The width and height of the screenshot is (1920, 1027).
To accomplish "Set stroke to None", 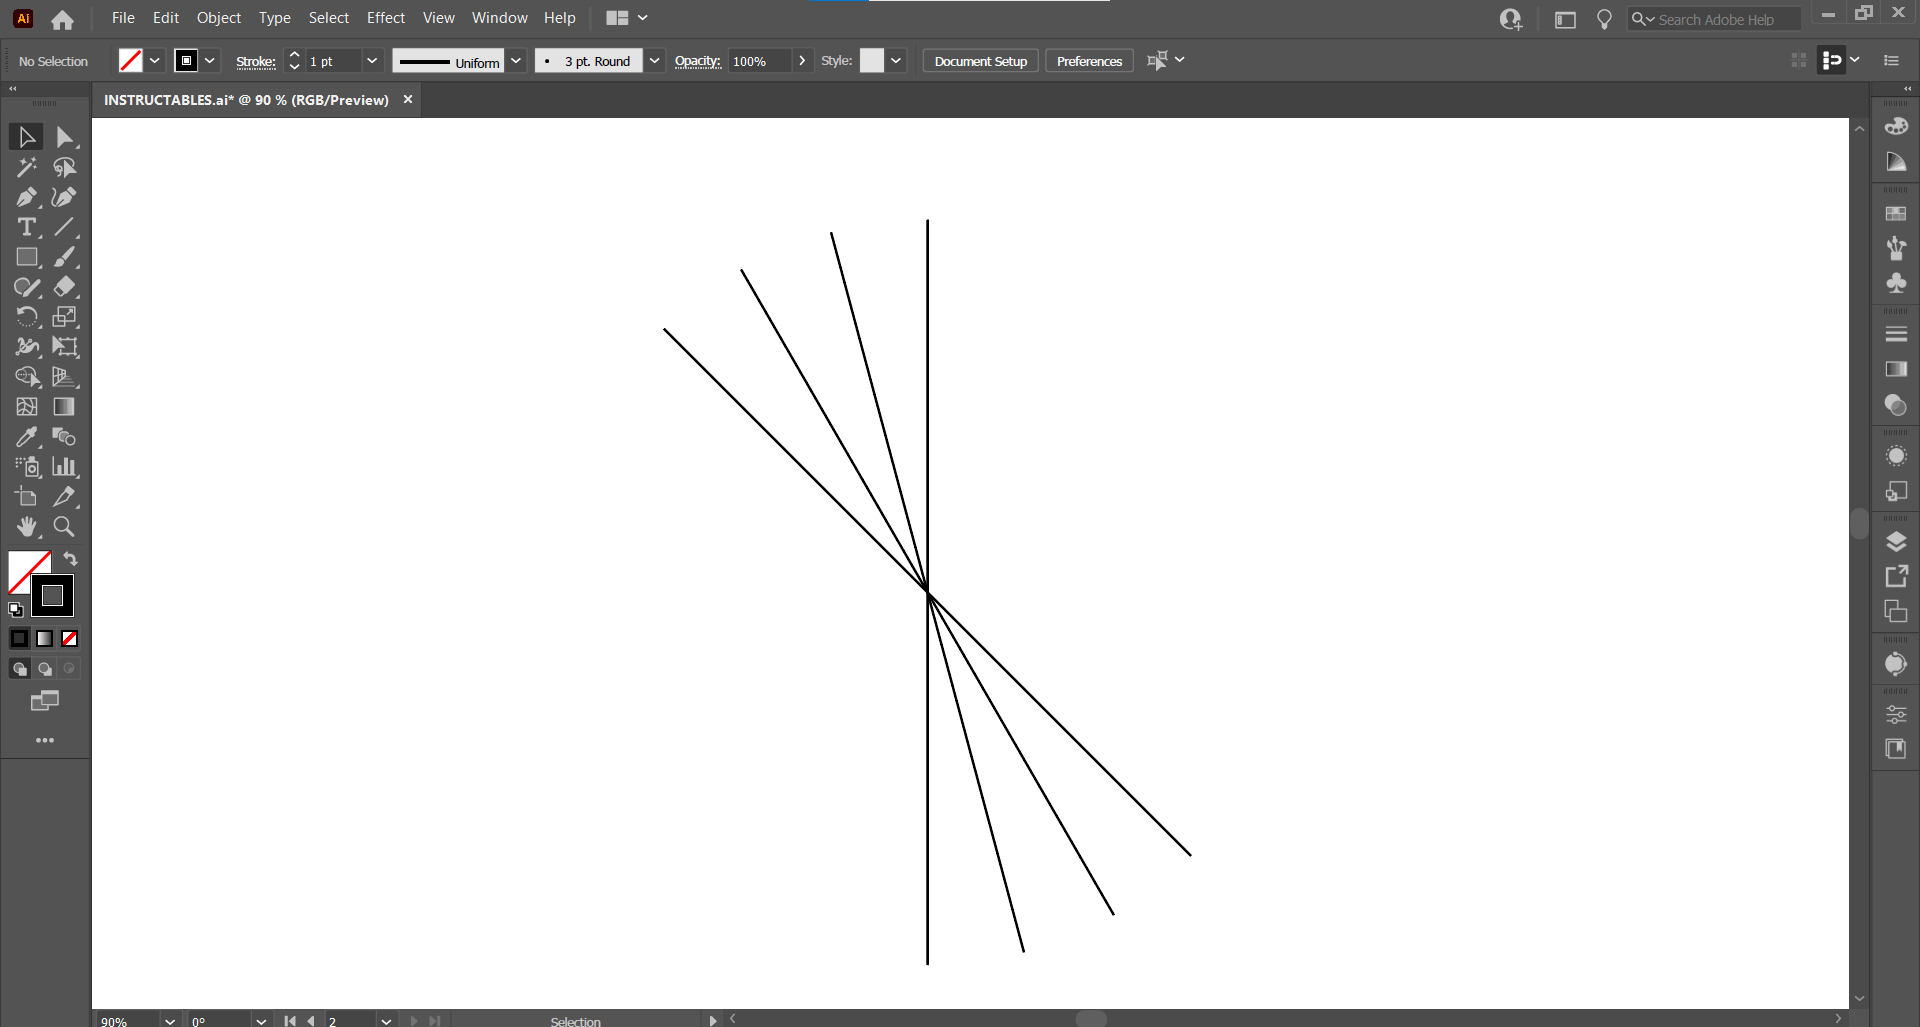I will point(70,638).
